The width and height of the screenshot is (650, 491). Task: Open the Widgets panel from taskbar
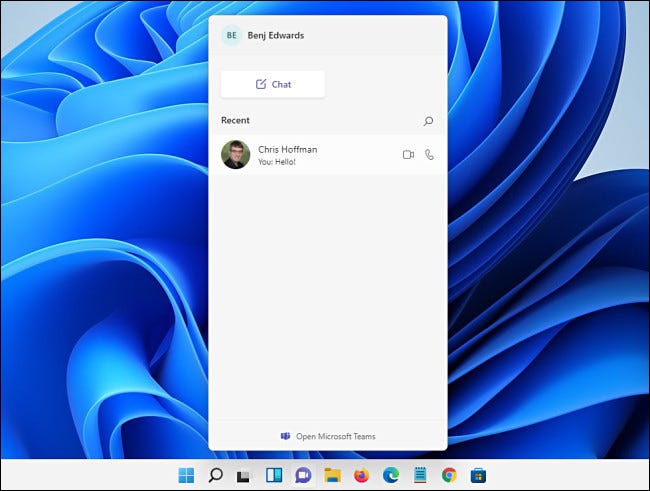coord(273,475)
